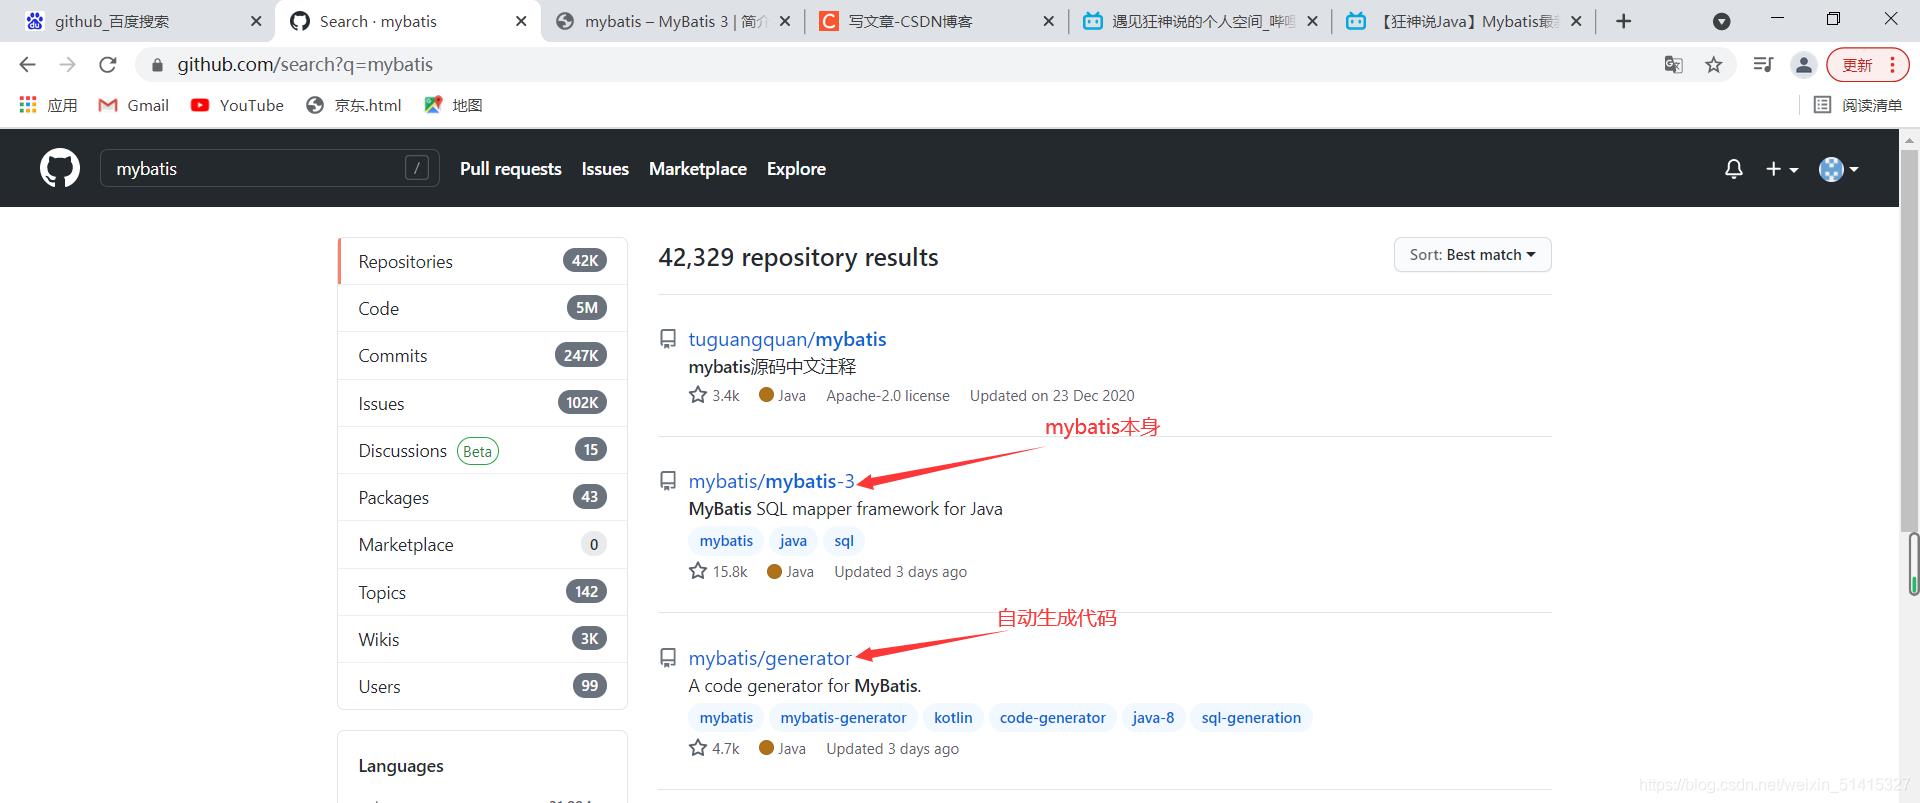Select Topics results filter

pos(483,592)
